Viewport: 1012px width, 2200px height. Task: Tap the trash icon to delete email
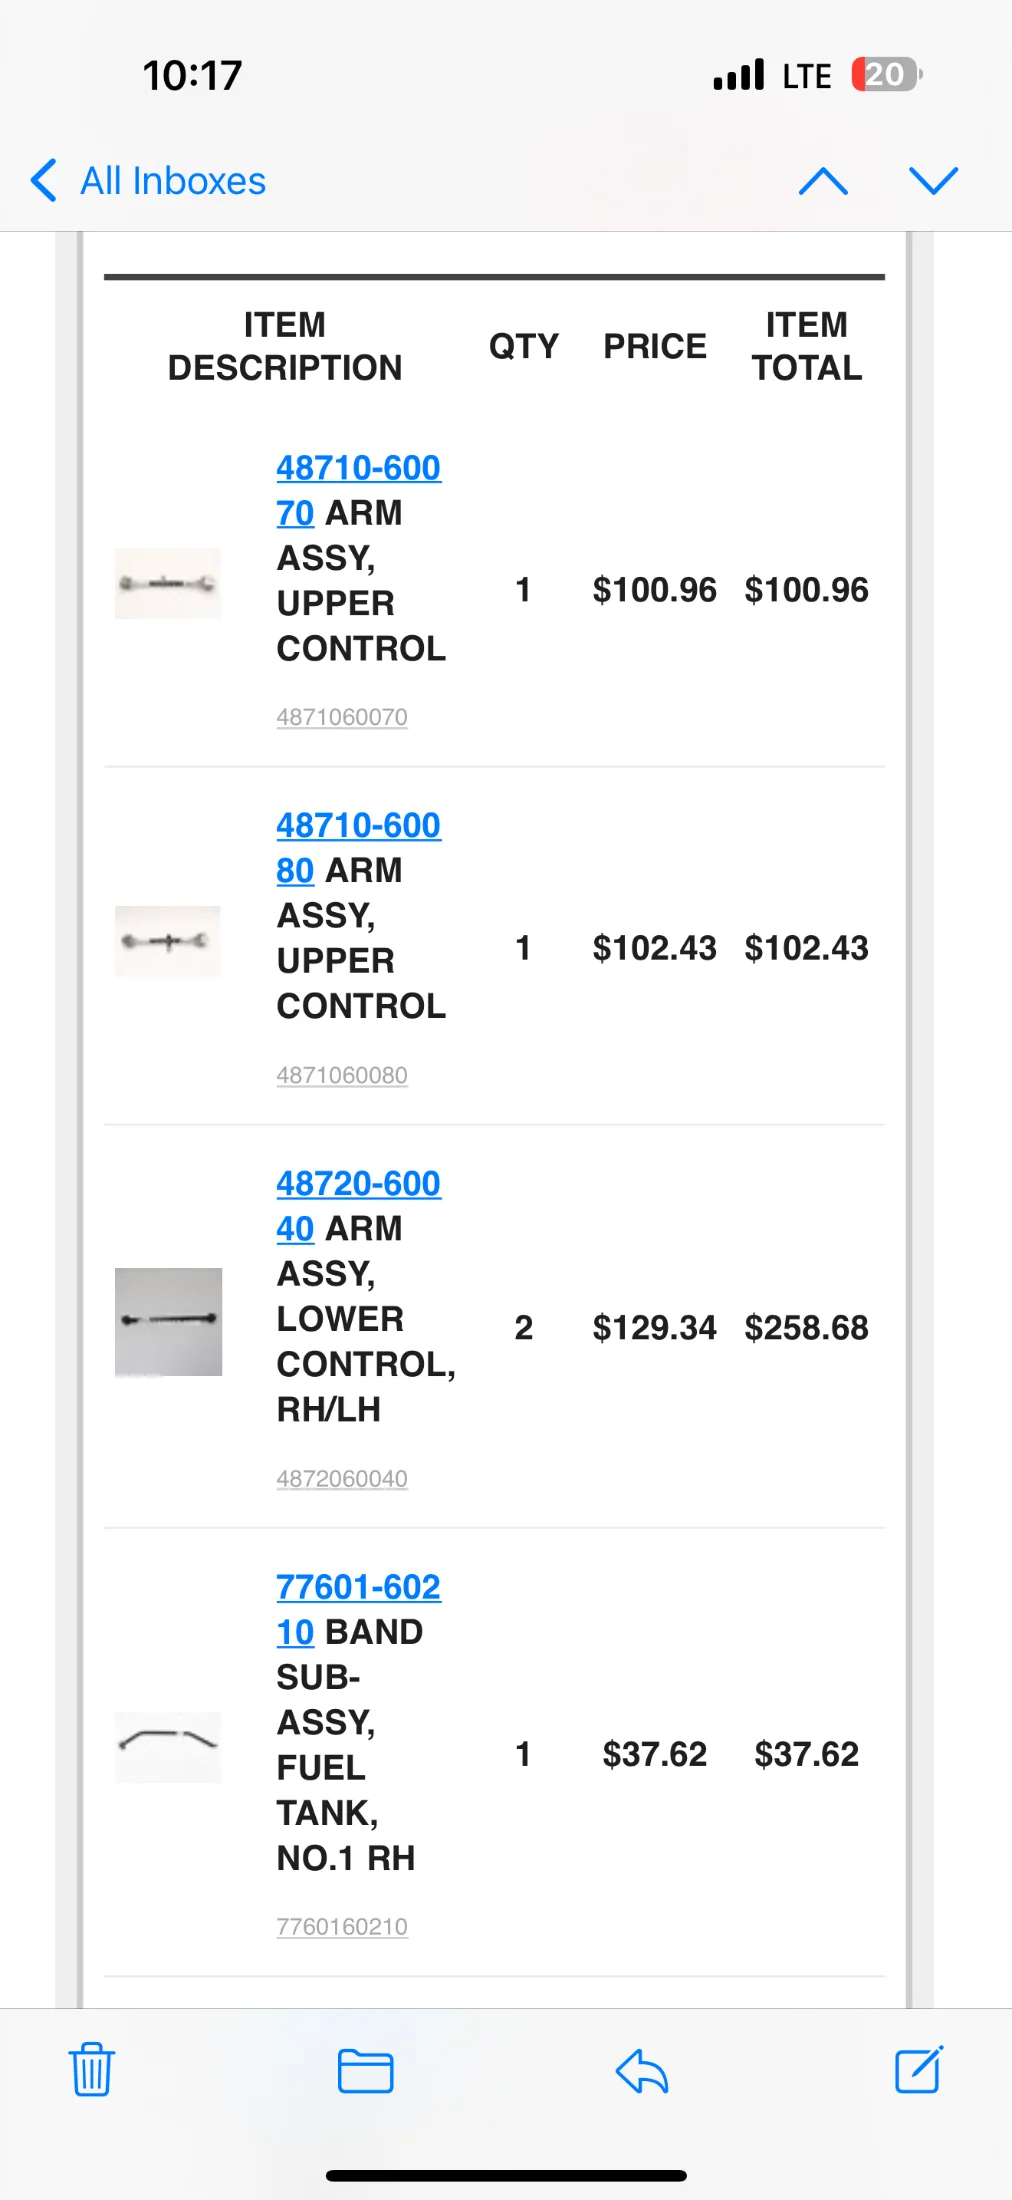click(x=92, y=2069)
